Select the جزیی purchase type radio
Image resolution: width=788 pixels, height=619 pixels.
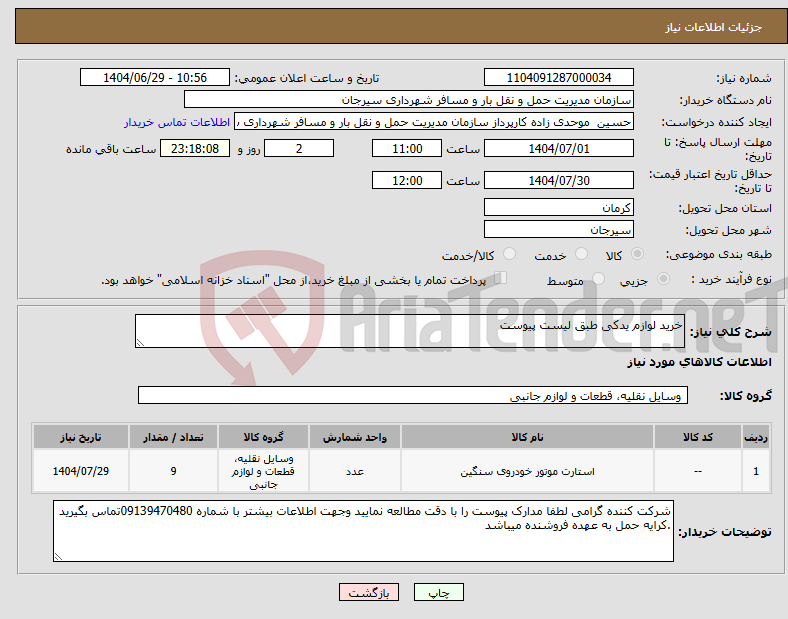663,279
